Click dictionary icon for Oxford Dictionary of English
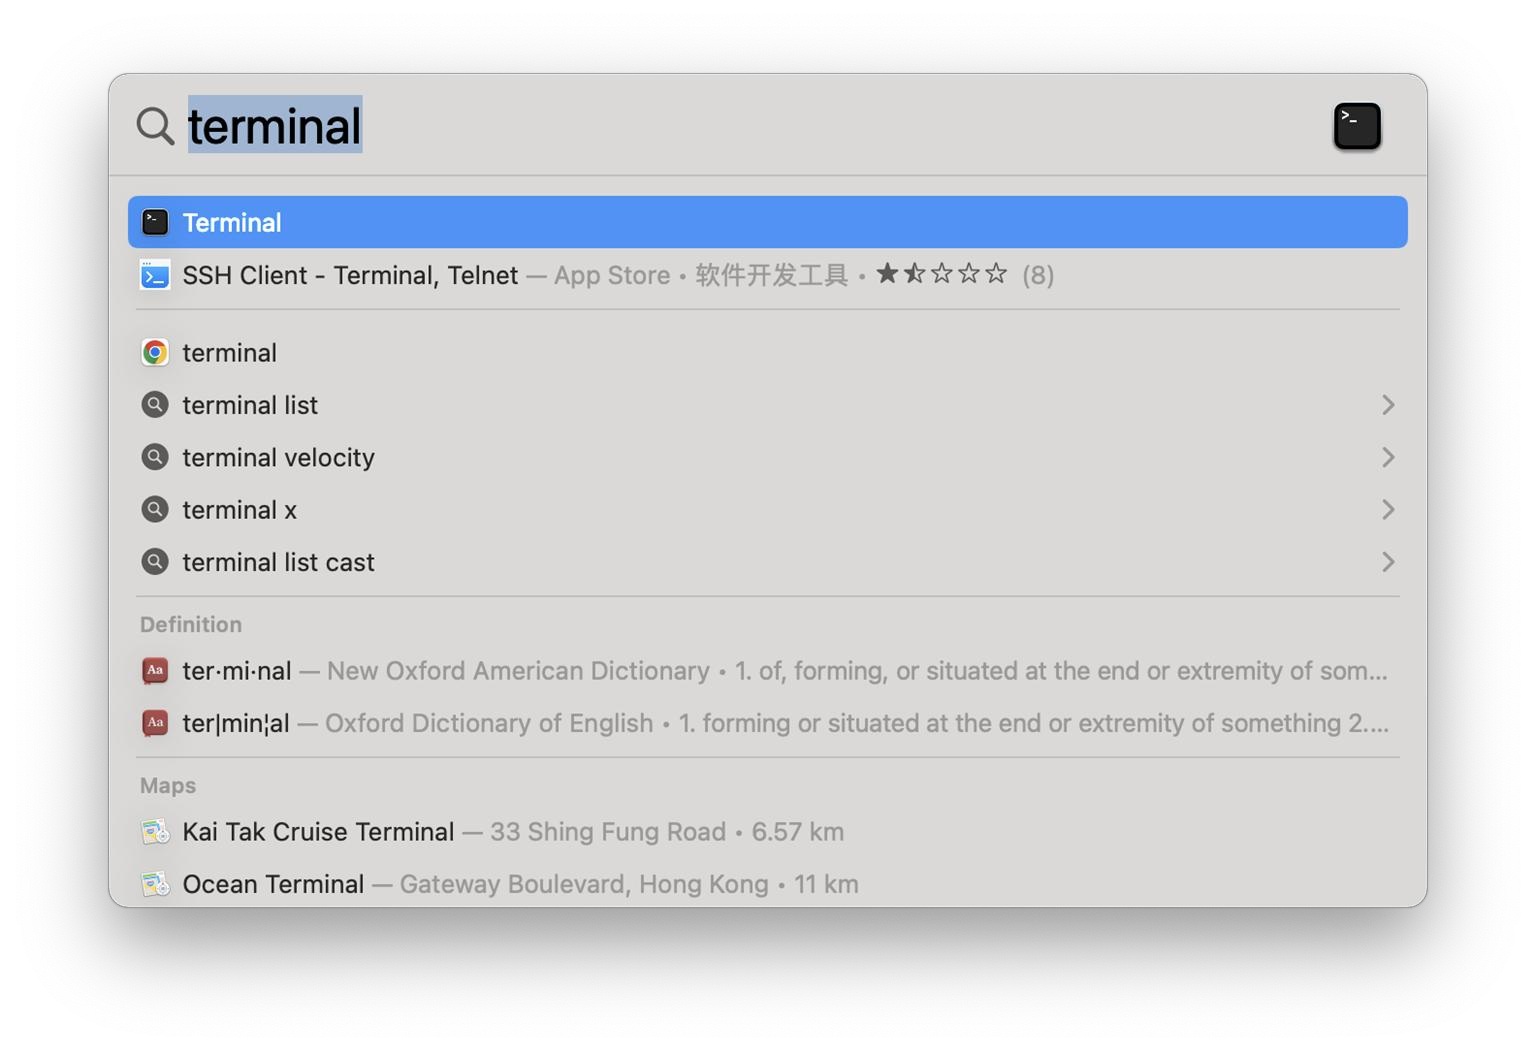 (x=155, y=723)
